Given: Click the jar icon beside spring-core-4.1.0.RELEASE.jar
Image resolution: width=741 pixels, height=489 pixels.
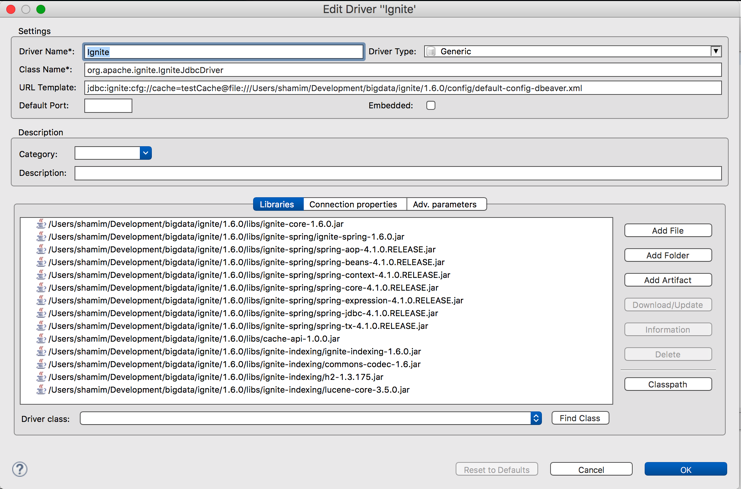Looking at the screenshot, I should coord(41,288).
